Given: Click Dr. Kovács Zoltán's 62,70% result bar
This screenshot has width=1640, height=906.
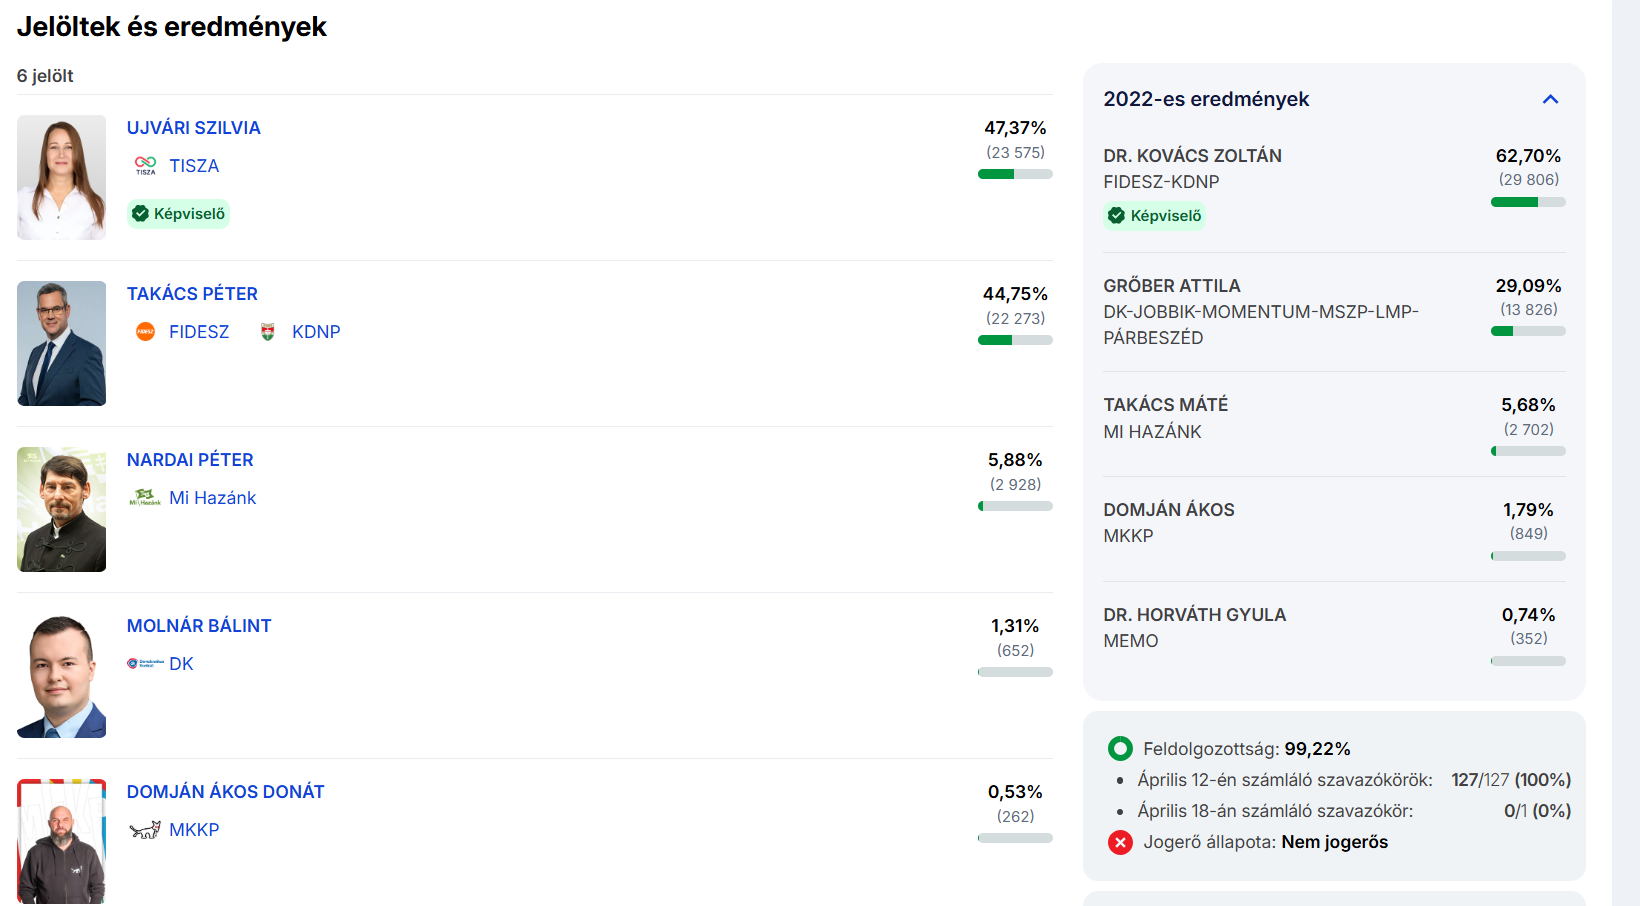Looking at the screenshot, I should coord(1528,202).
